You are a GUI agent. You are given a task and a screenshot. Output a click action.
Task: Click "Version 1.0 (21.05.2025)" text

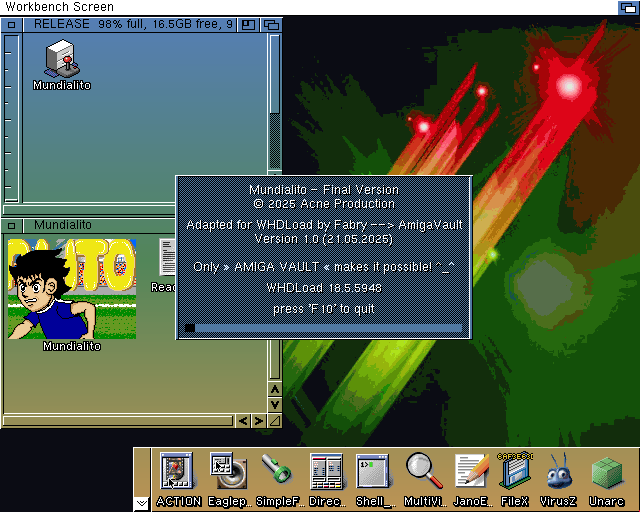[x=324, y=239]
